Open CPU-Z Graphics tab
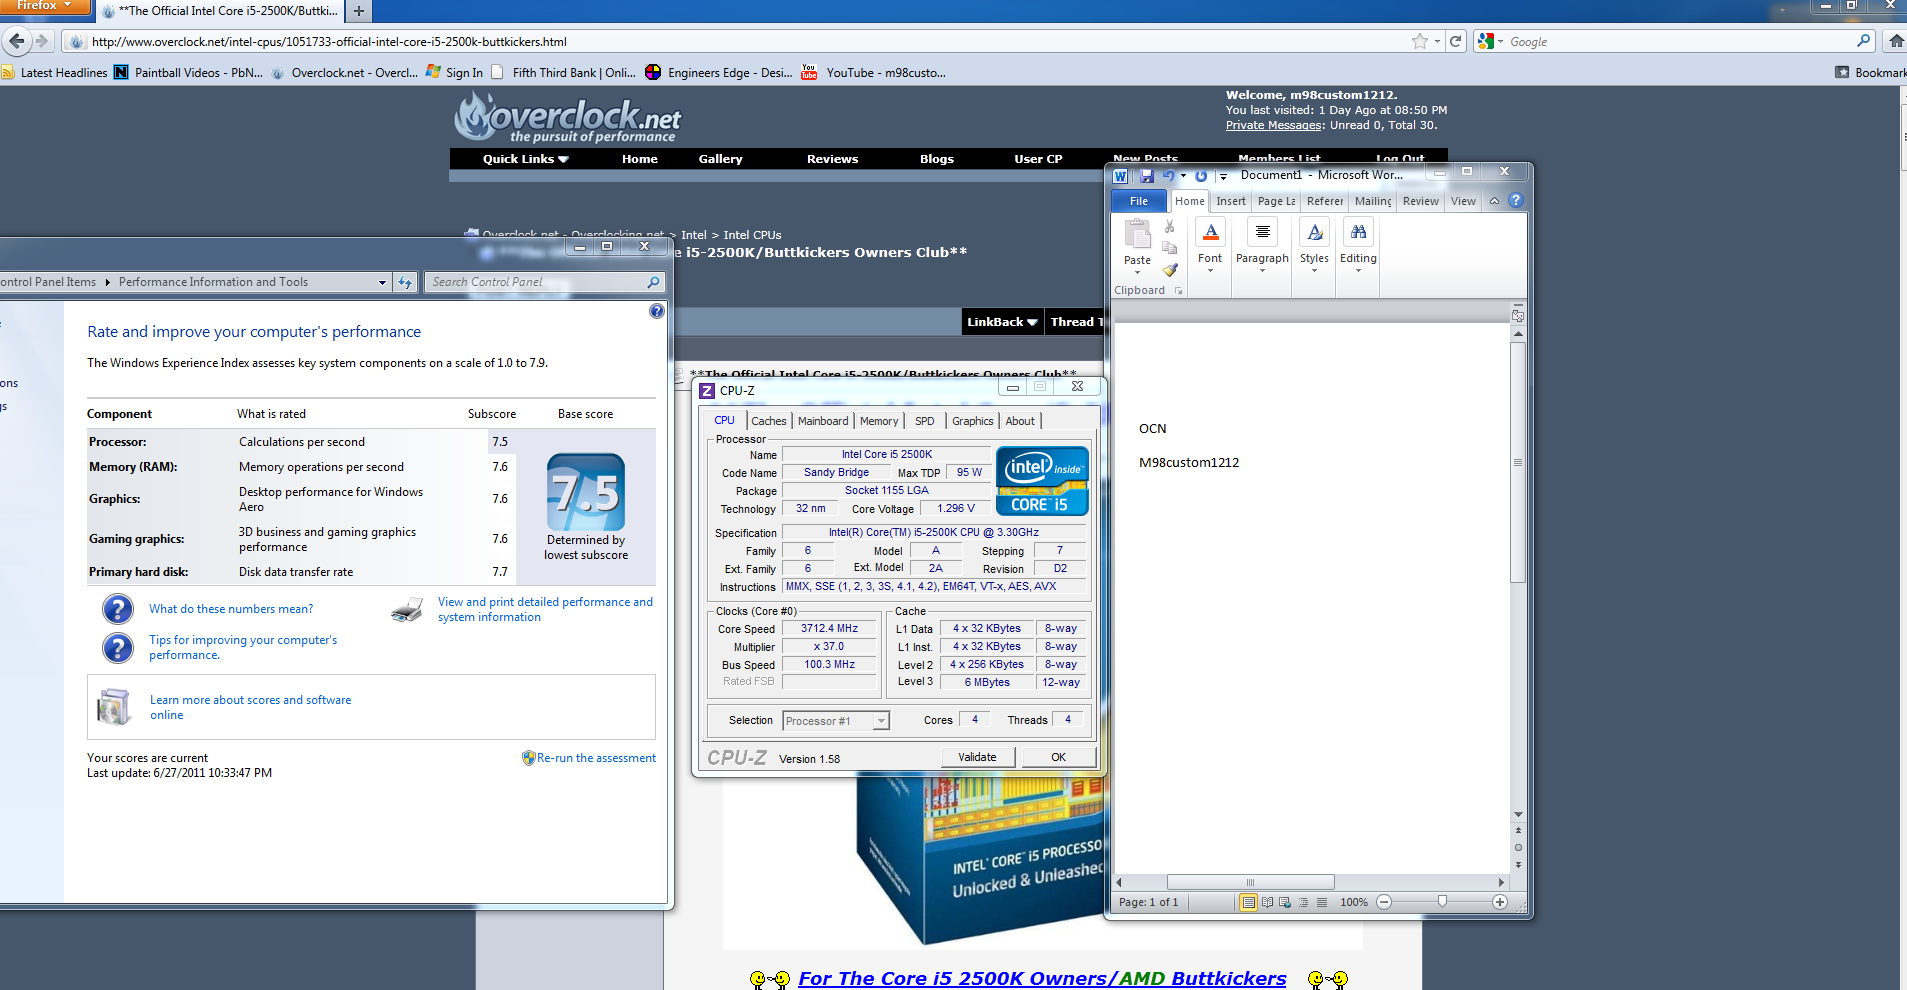 coord(973,421)
